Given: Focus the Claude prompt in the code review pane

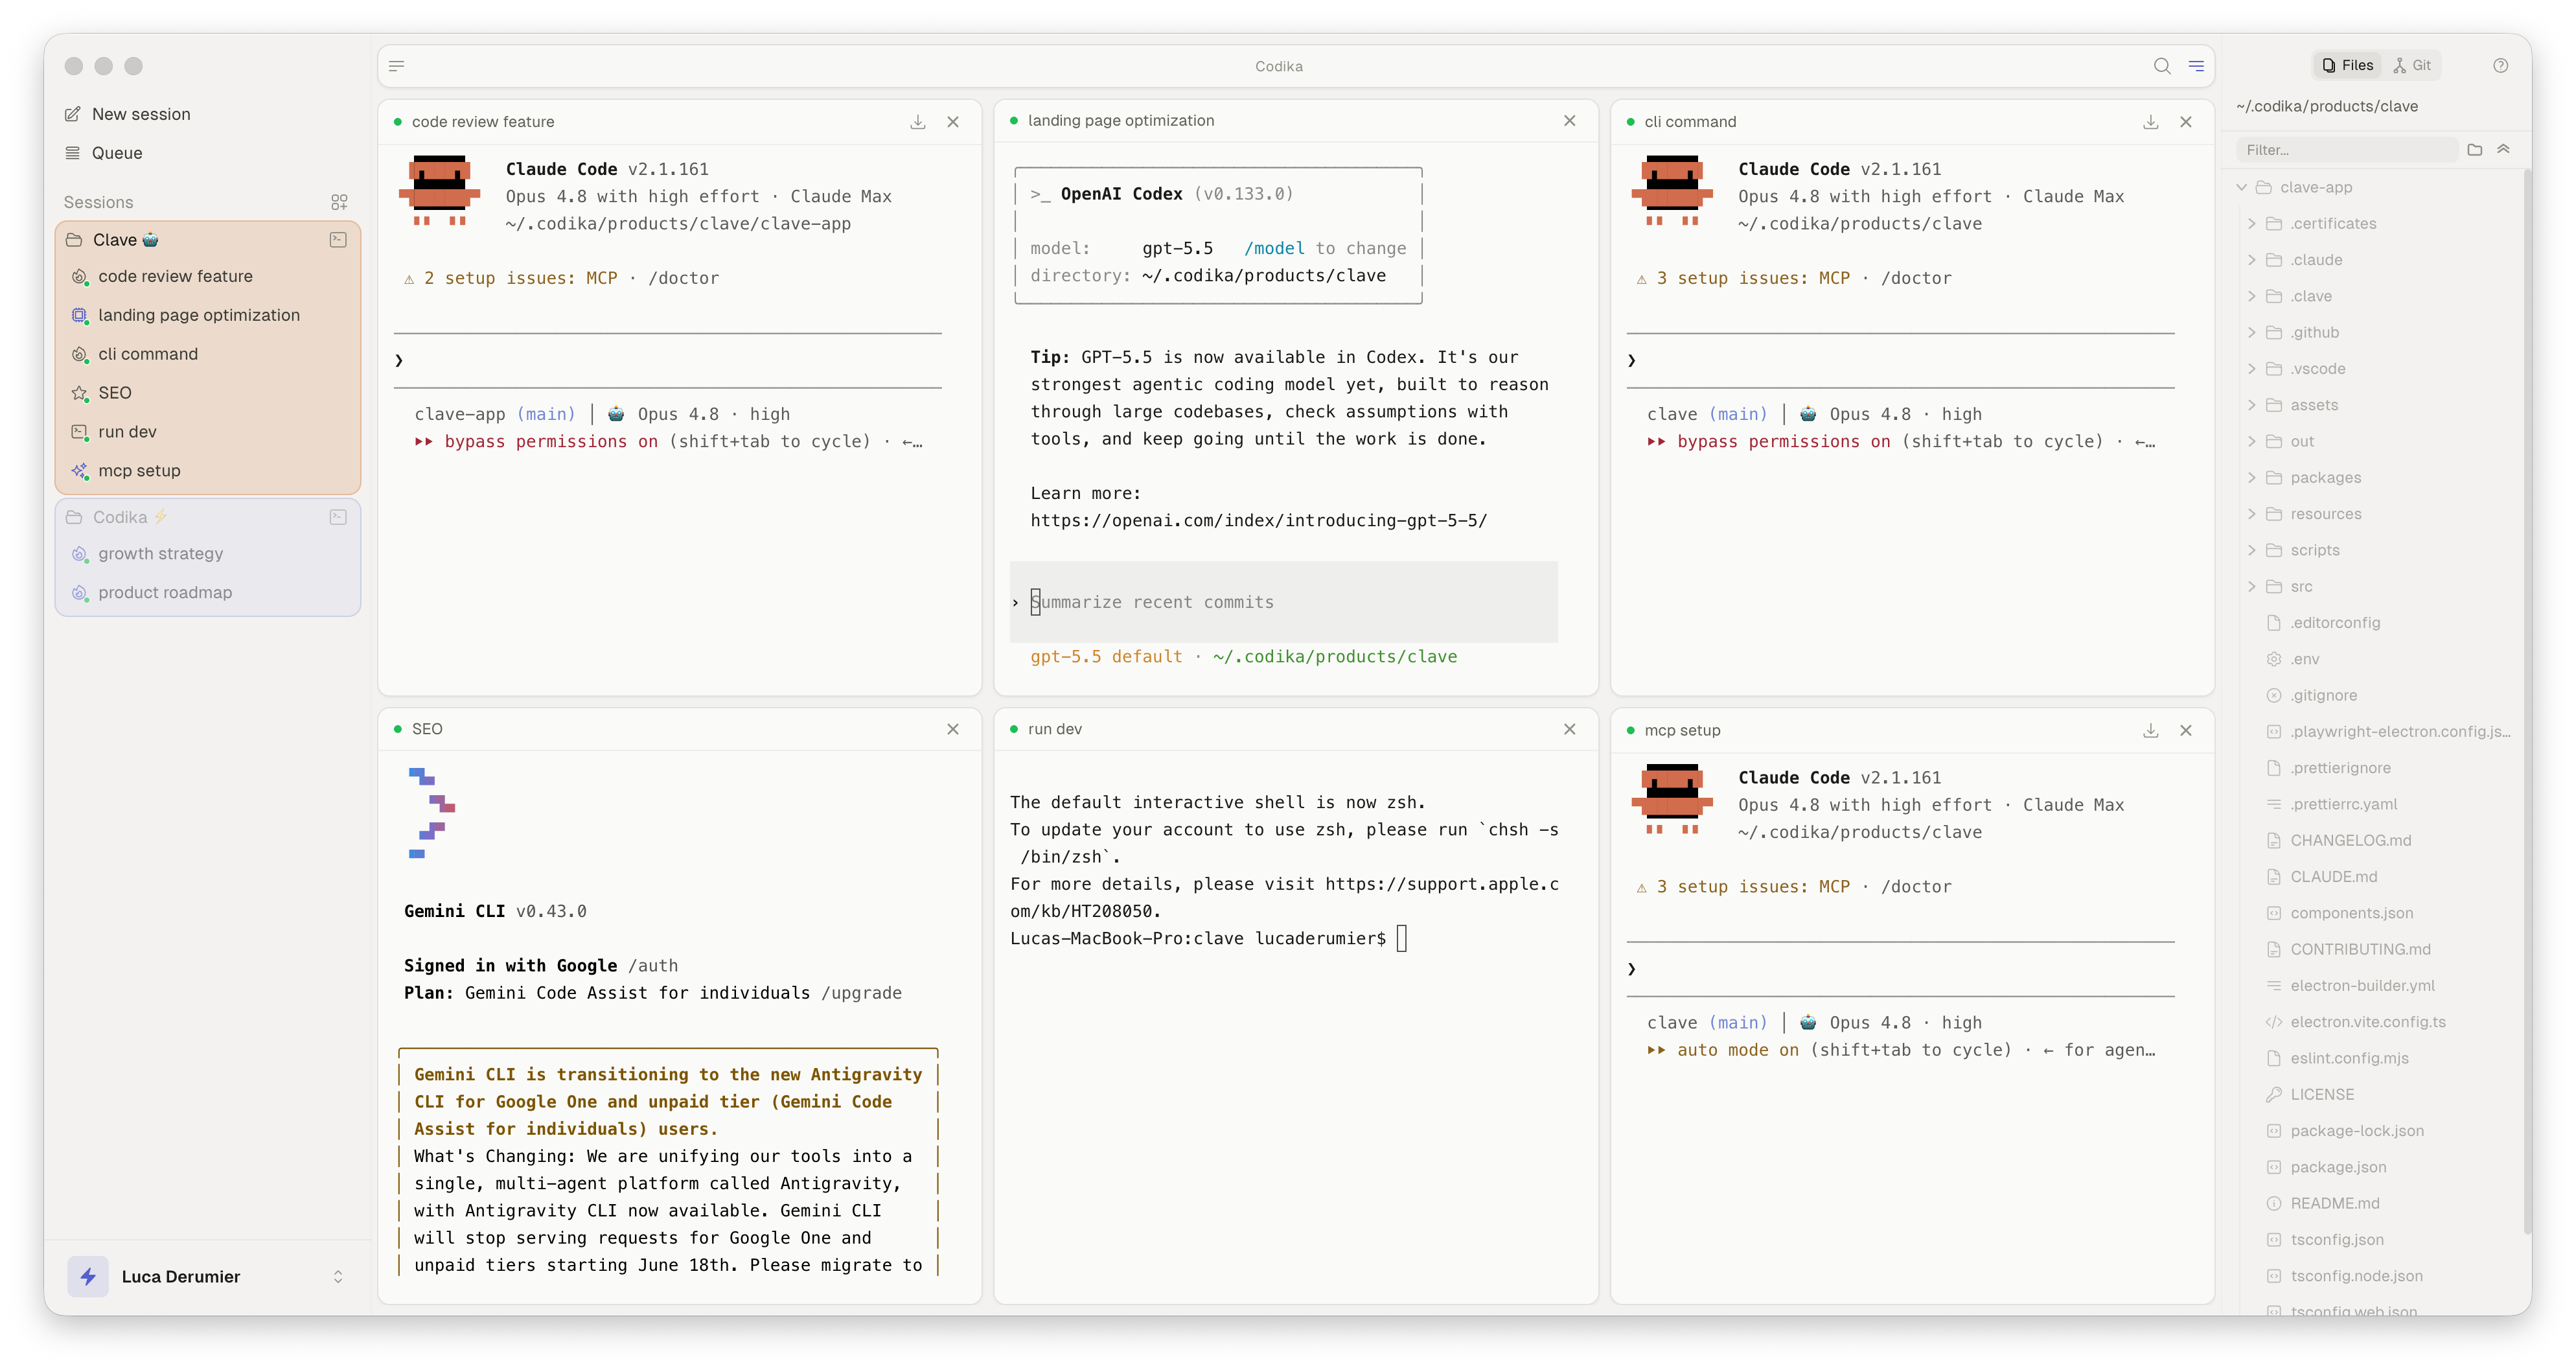Looking at the screenshot, I should click(x=668, y=360).
